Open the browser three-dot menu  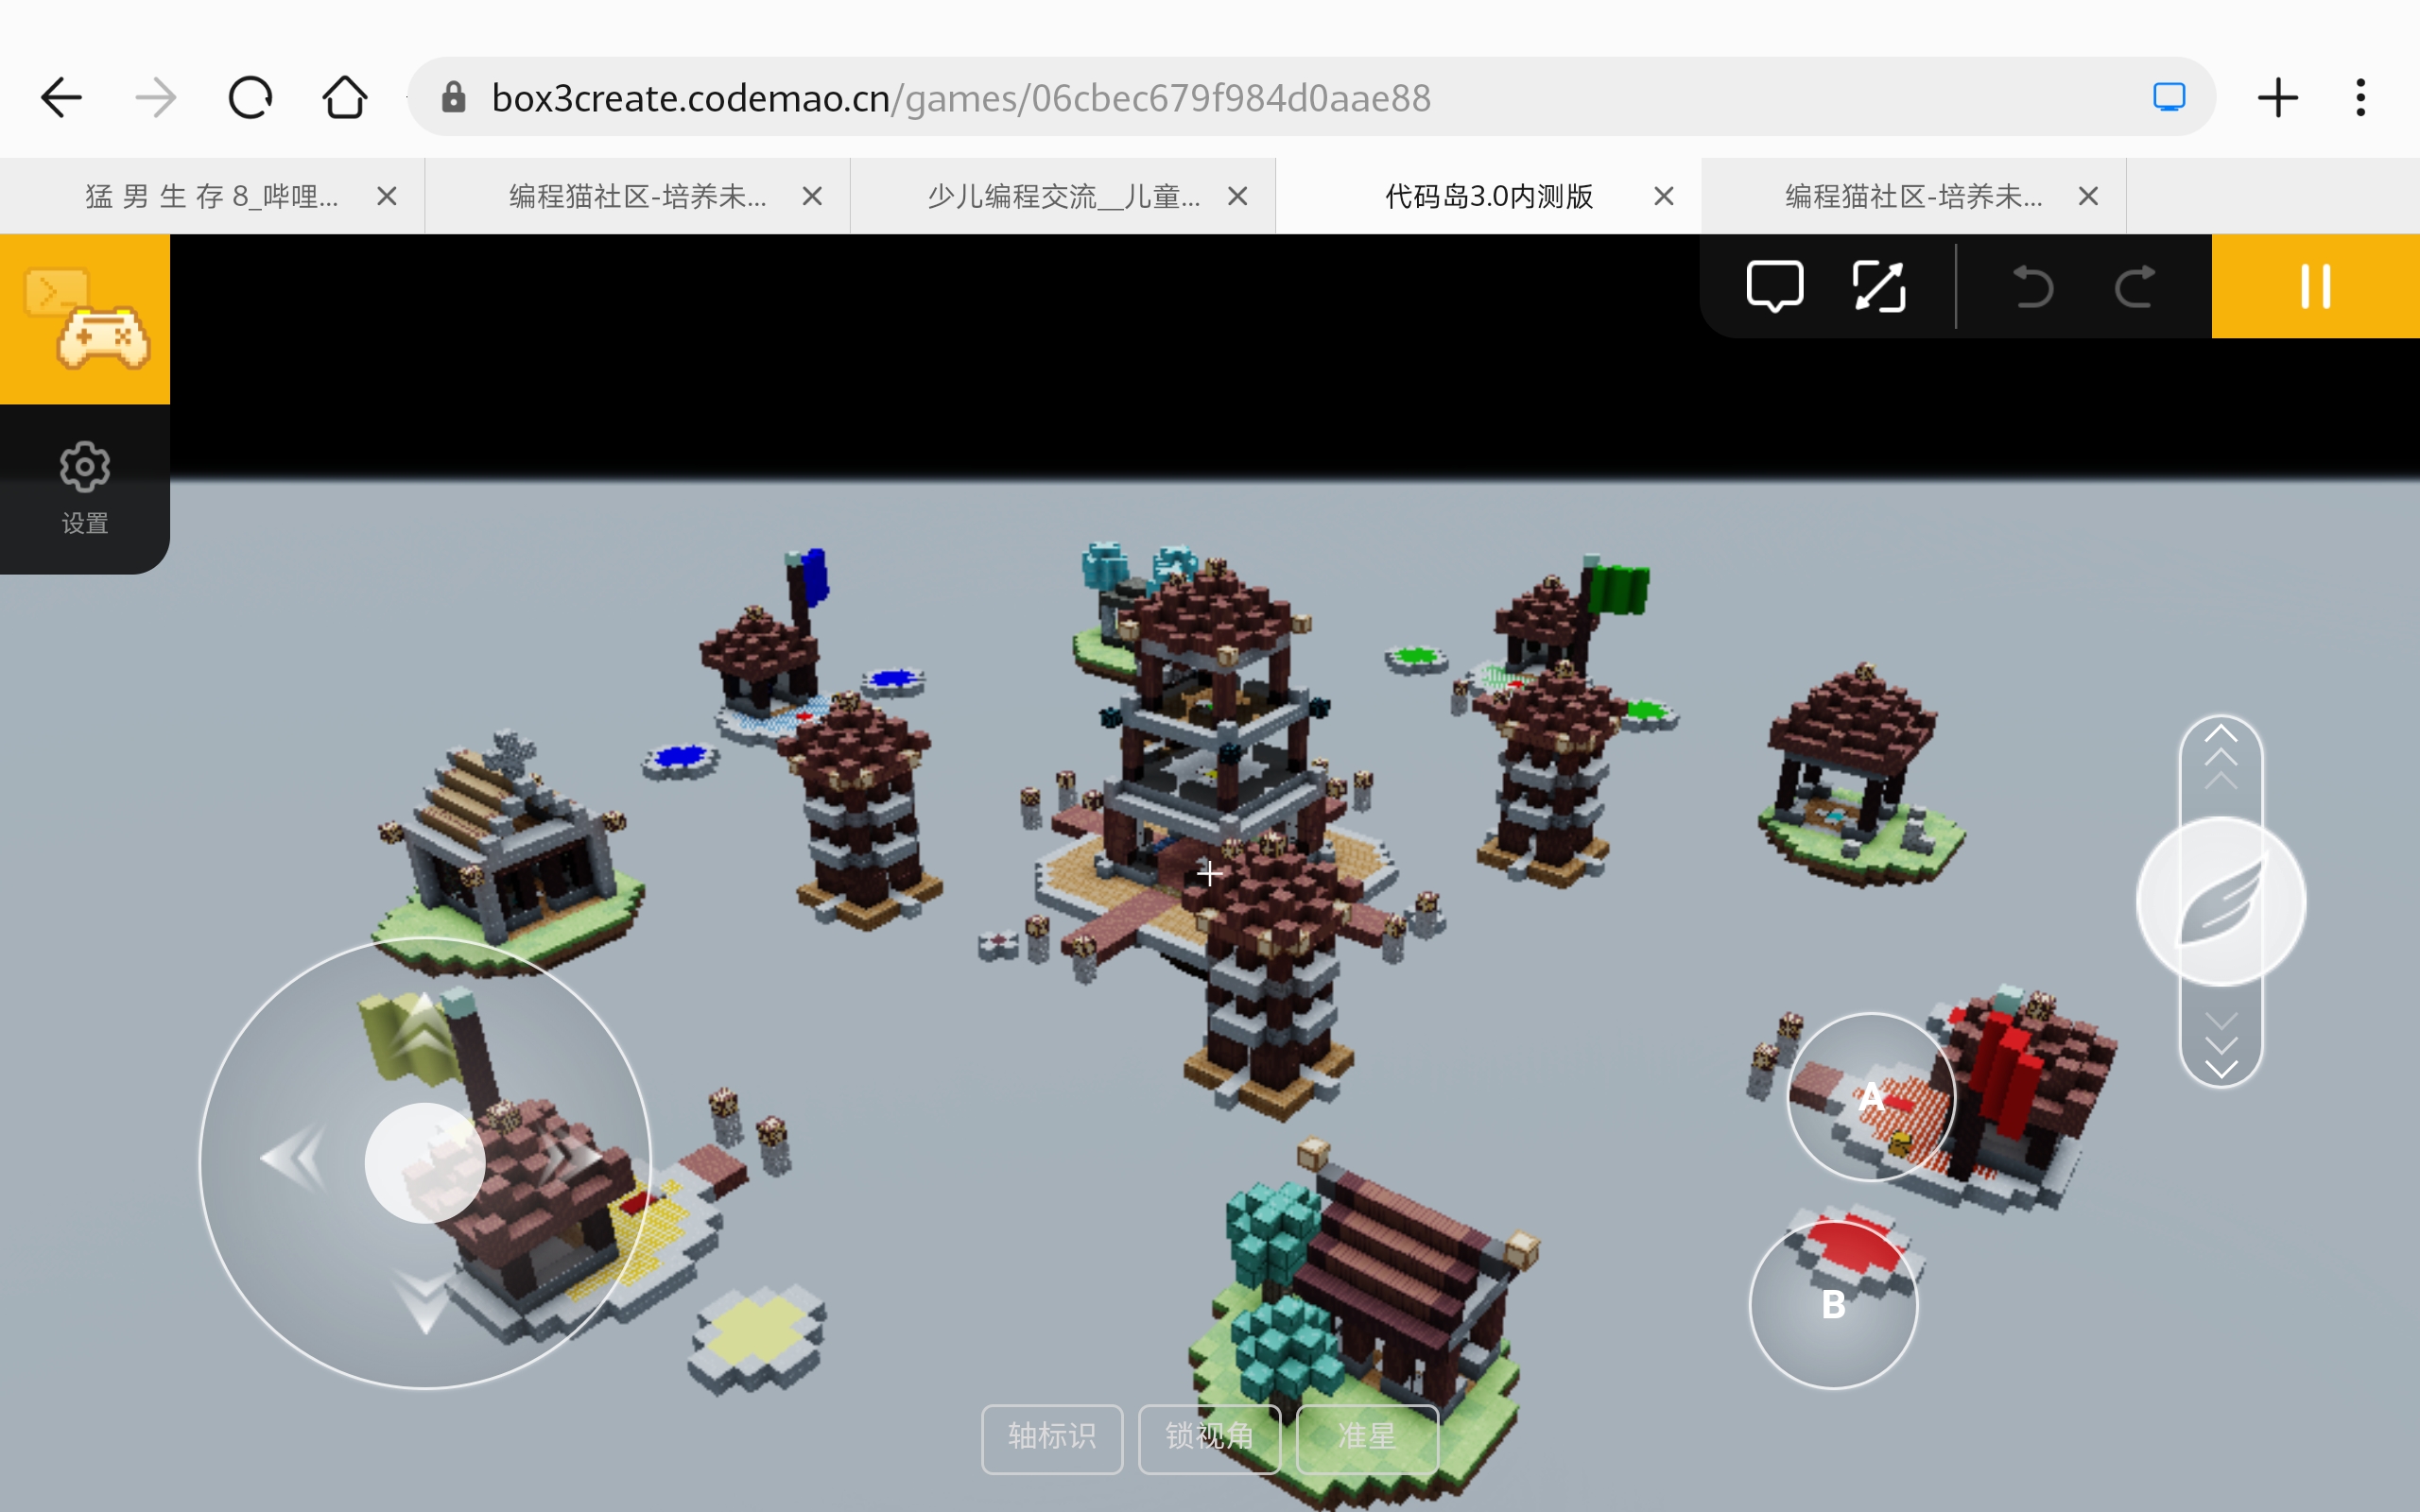(x=2361, y=98)
